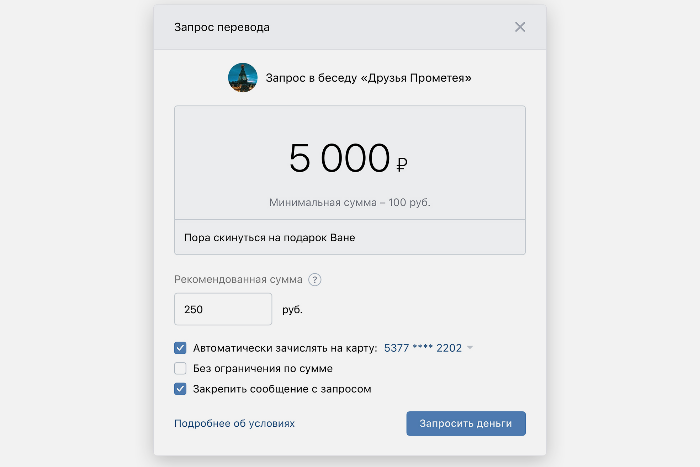
Task: Click the question mark help icon
Action: [314, 280]
